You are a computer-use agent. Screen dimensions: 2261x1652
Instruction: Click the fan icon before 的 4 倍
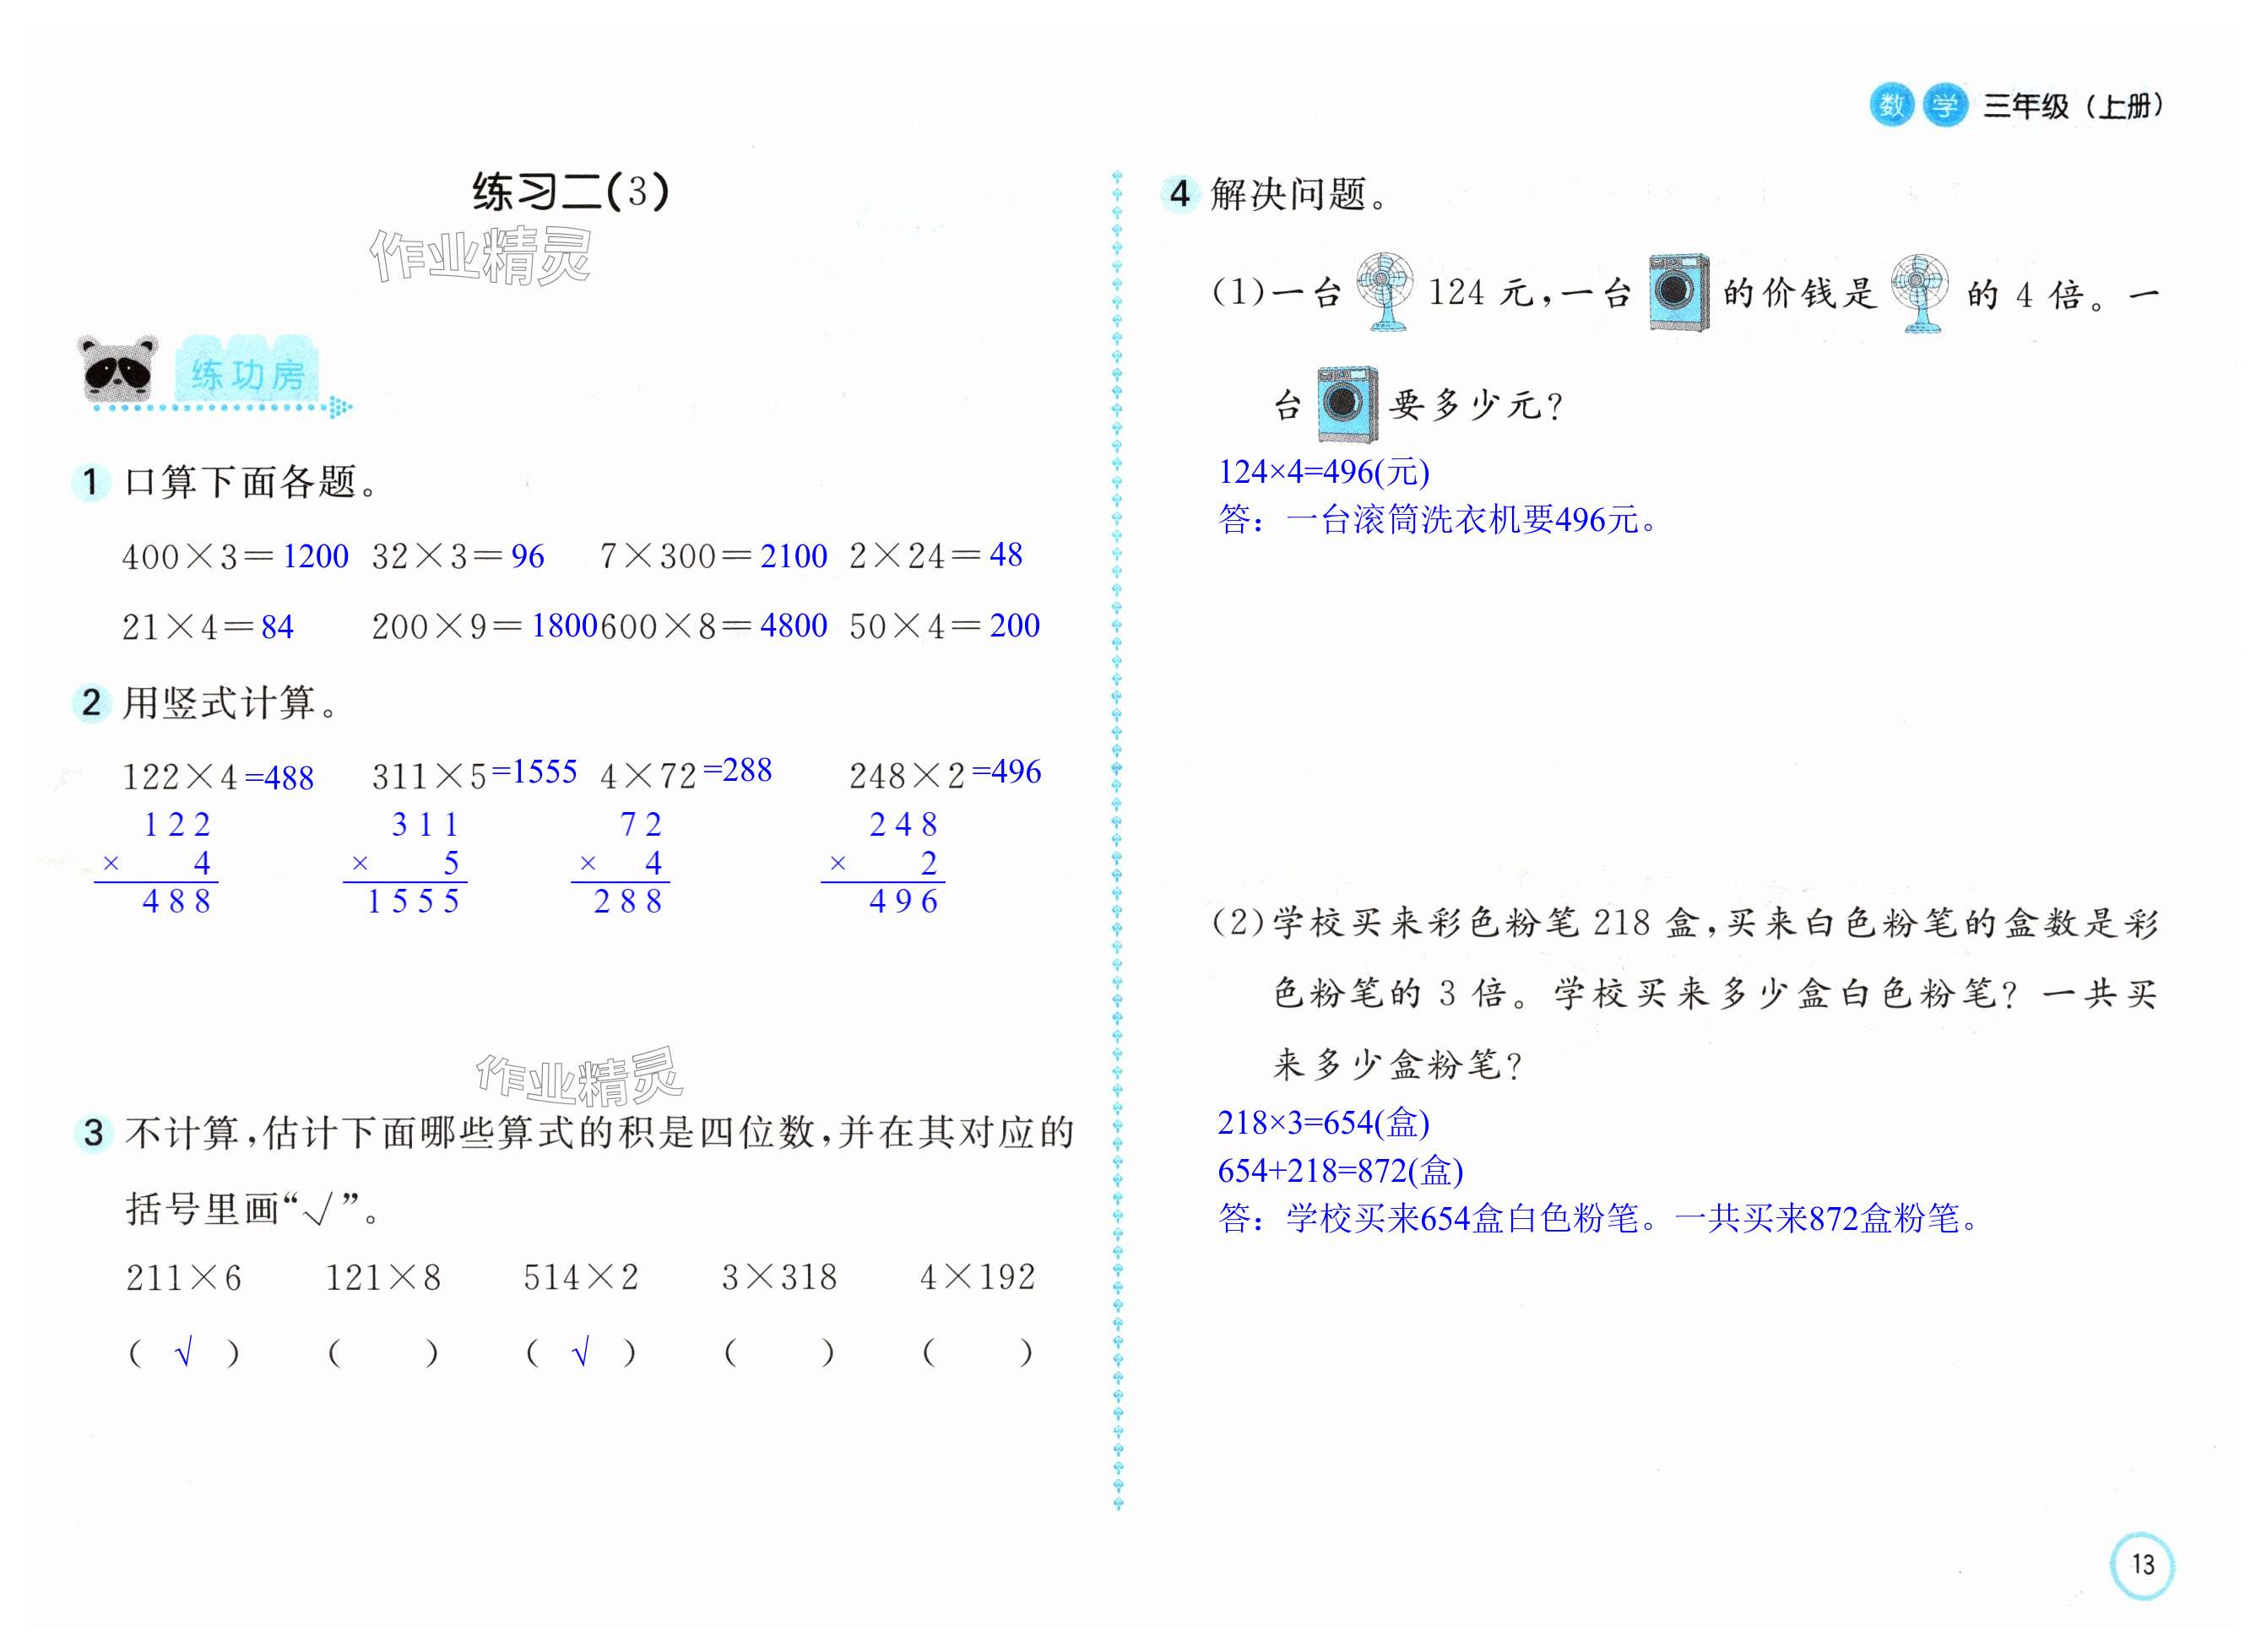click(1920, 293)
